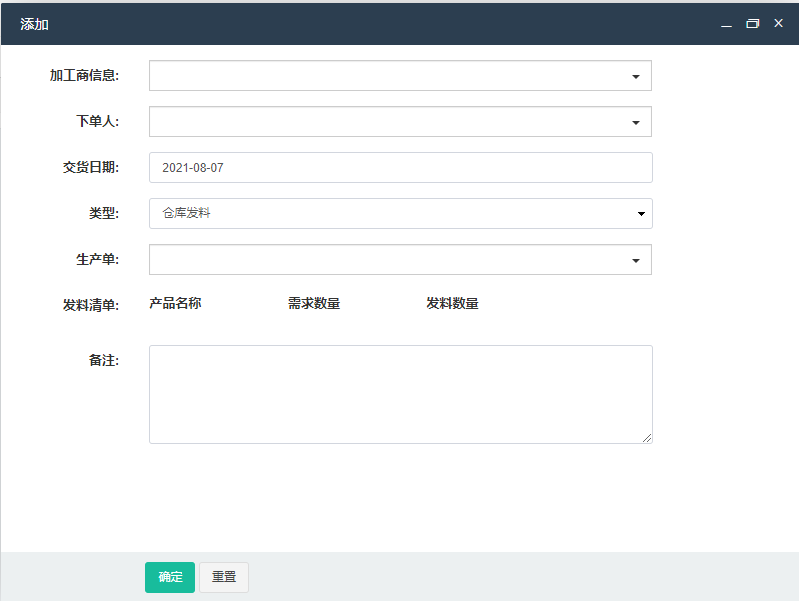
Task: Open the 下单人 dropdown
Action: click(400, 121)
